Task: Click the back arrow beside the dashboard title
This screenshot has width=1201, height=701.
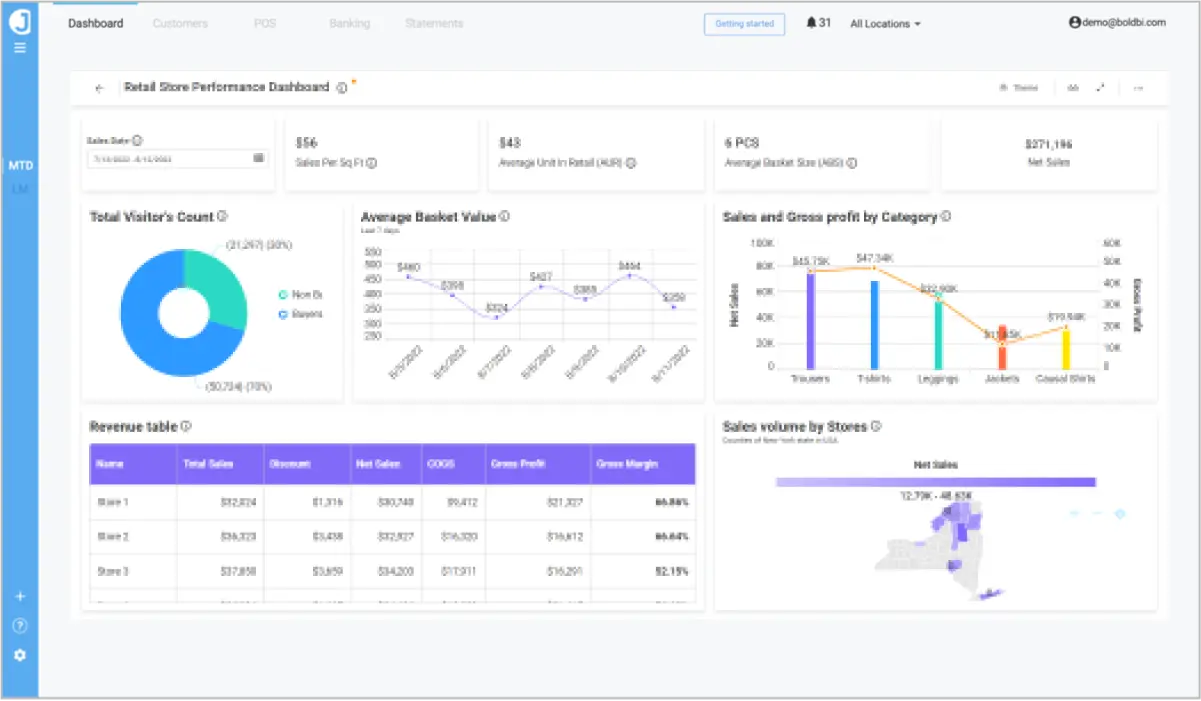Action: click(98, 88)
